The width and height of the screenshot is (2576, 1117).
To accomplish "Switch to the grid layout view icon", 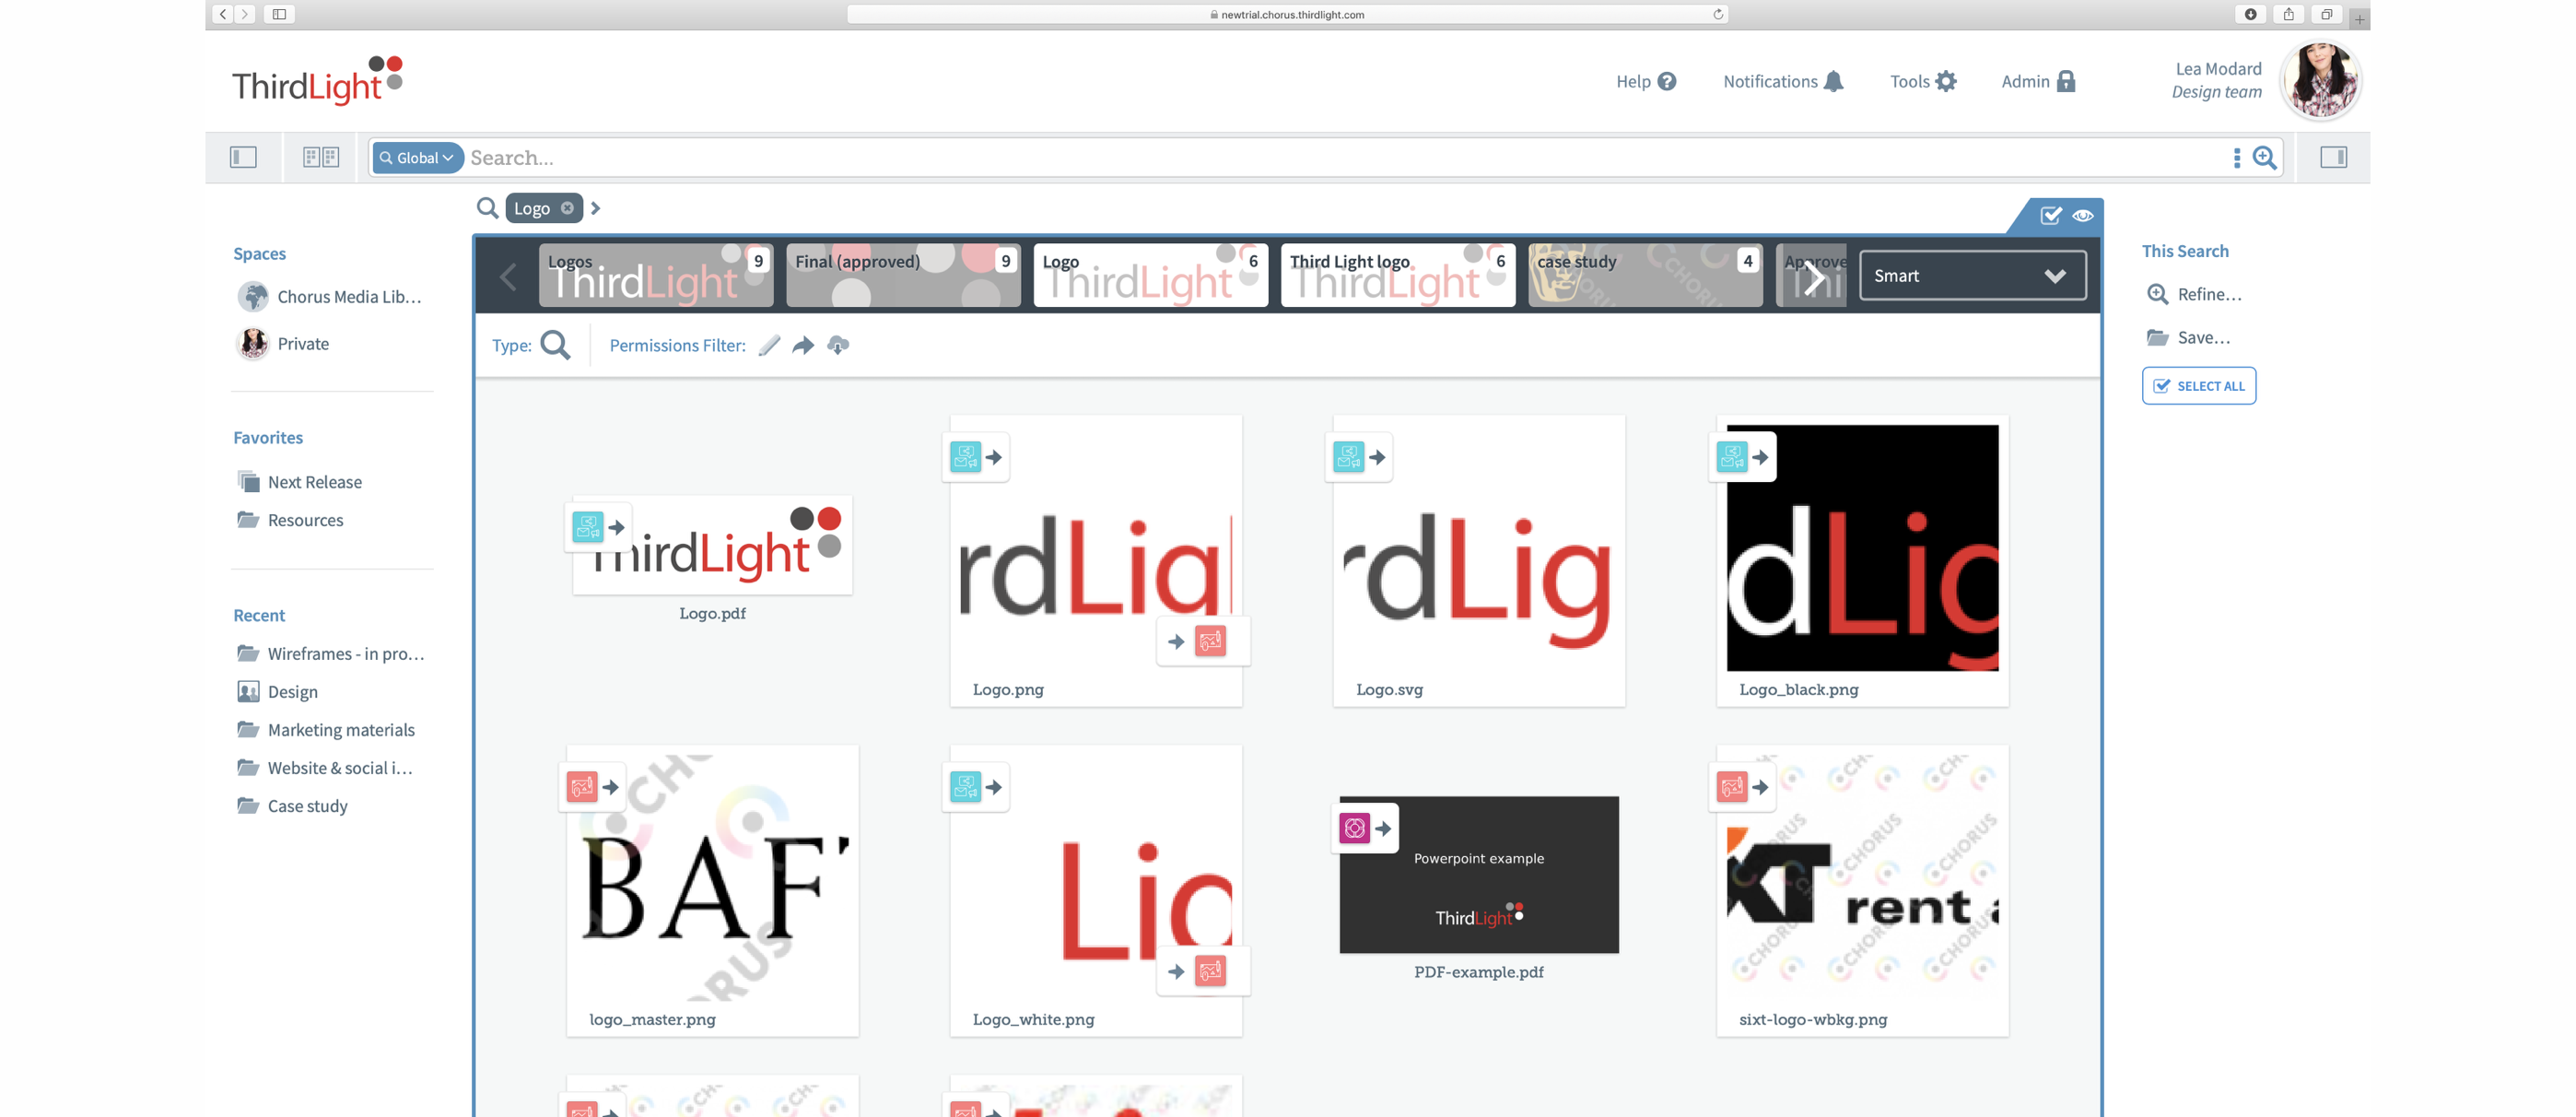I will tap(321, 157).
